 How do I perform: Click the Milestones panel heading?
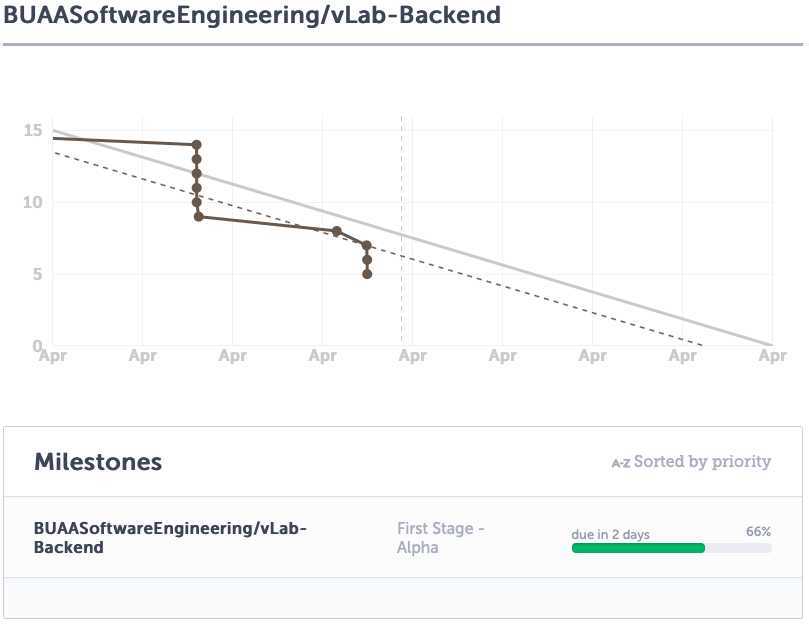98,462
